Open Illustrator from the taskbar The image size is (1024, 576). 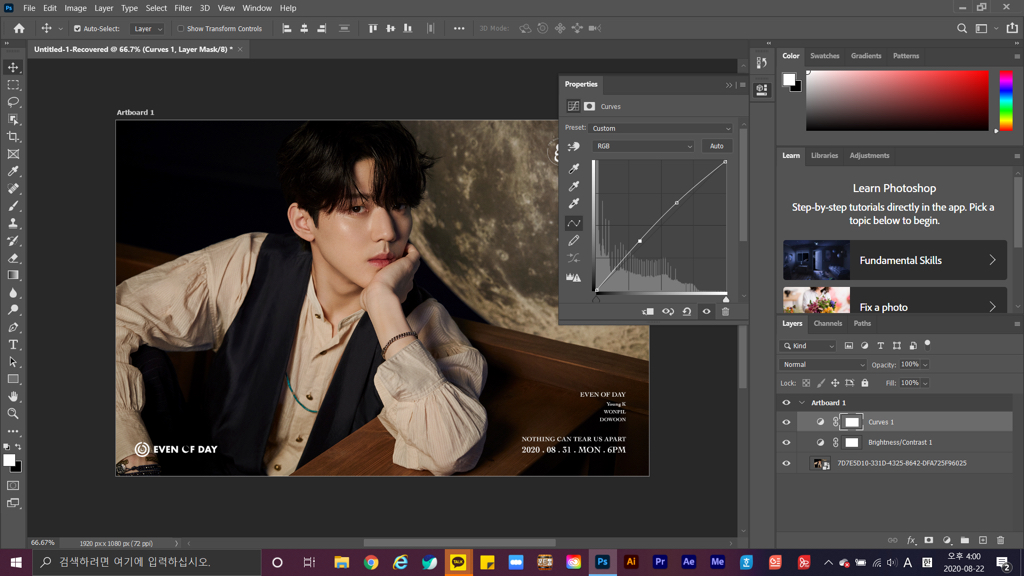tap(631, 562)
